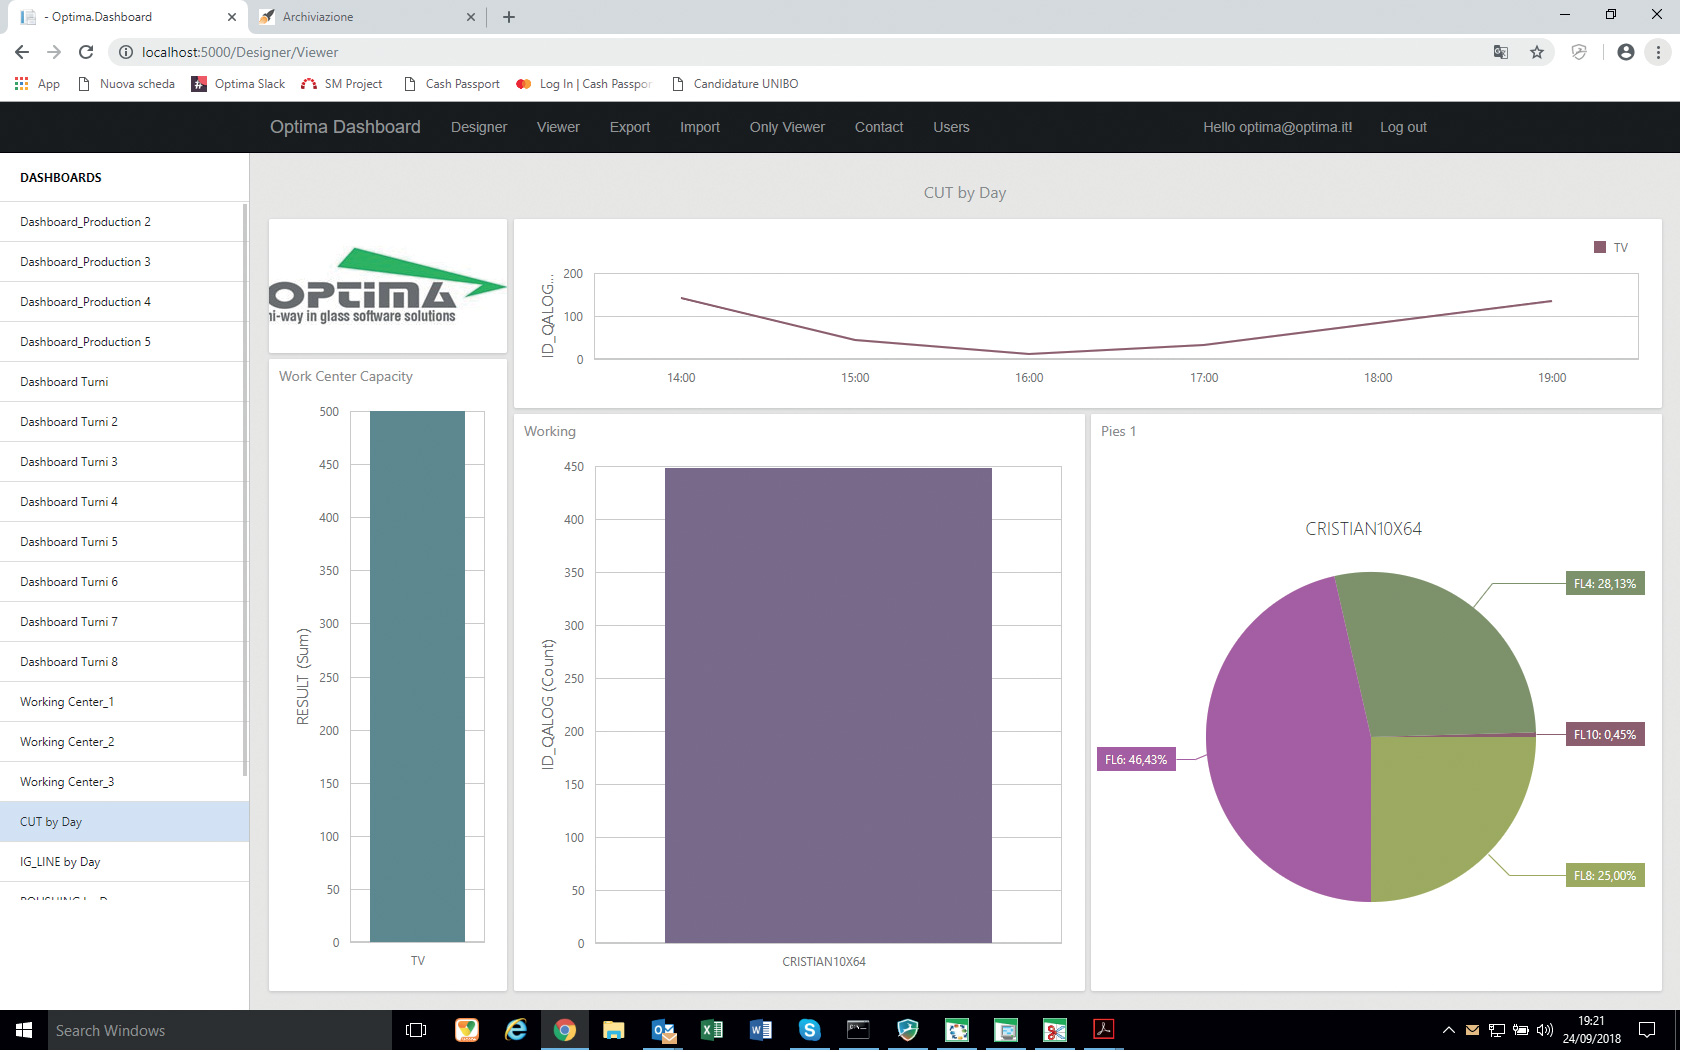Image resolution: width=1682 pixels, height=1052 pixels.
Task: Close the Archiviazione tab
Action: 471,17
